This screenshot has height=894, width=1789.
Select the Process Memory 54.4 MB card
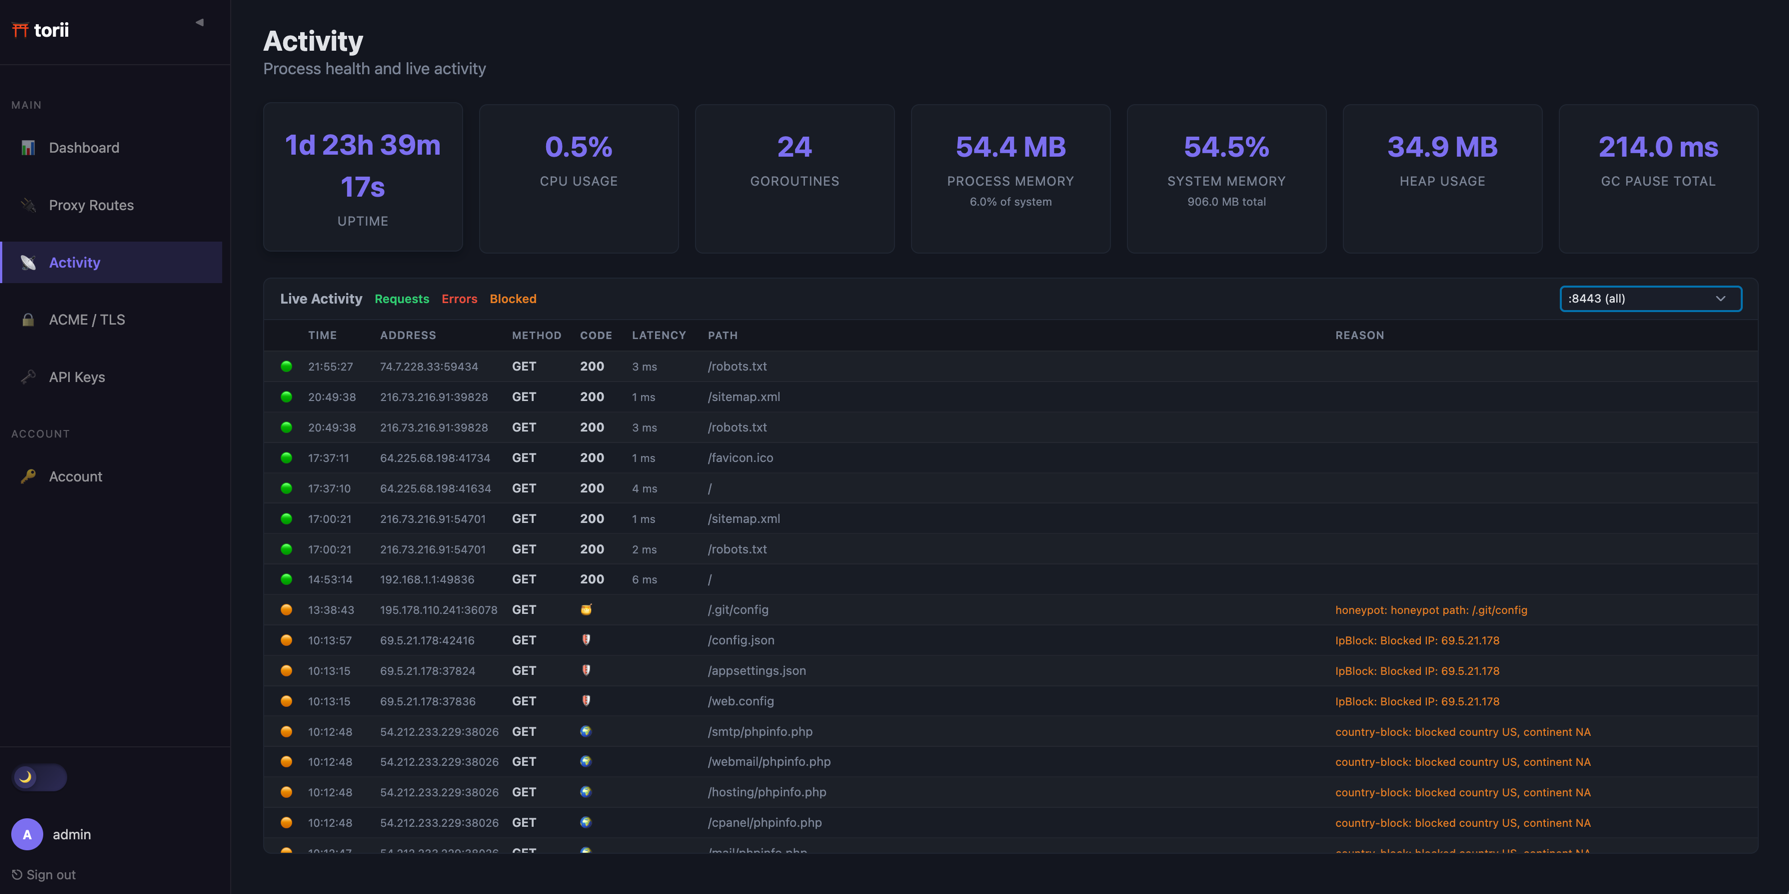(1011, 178)
